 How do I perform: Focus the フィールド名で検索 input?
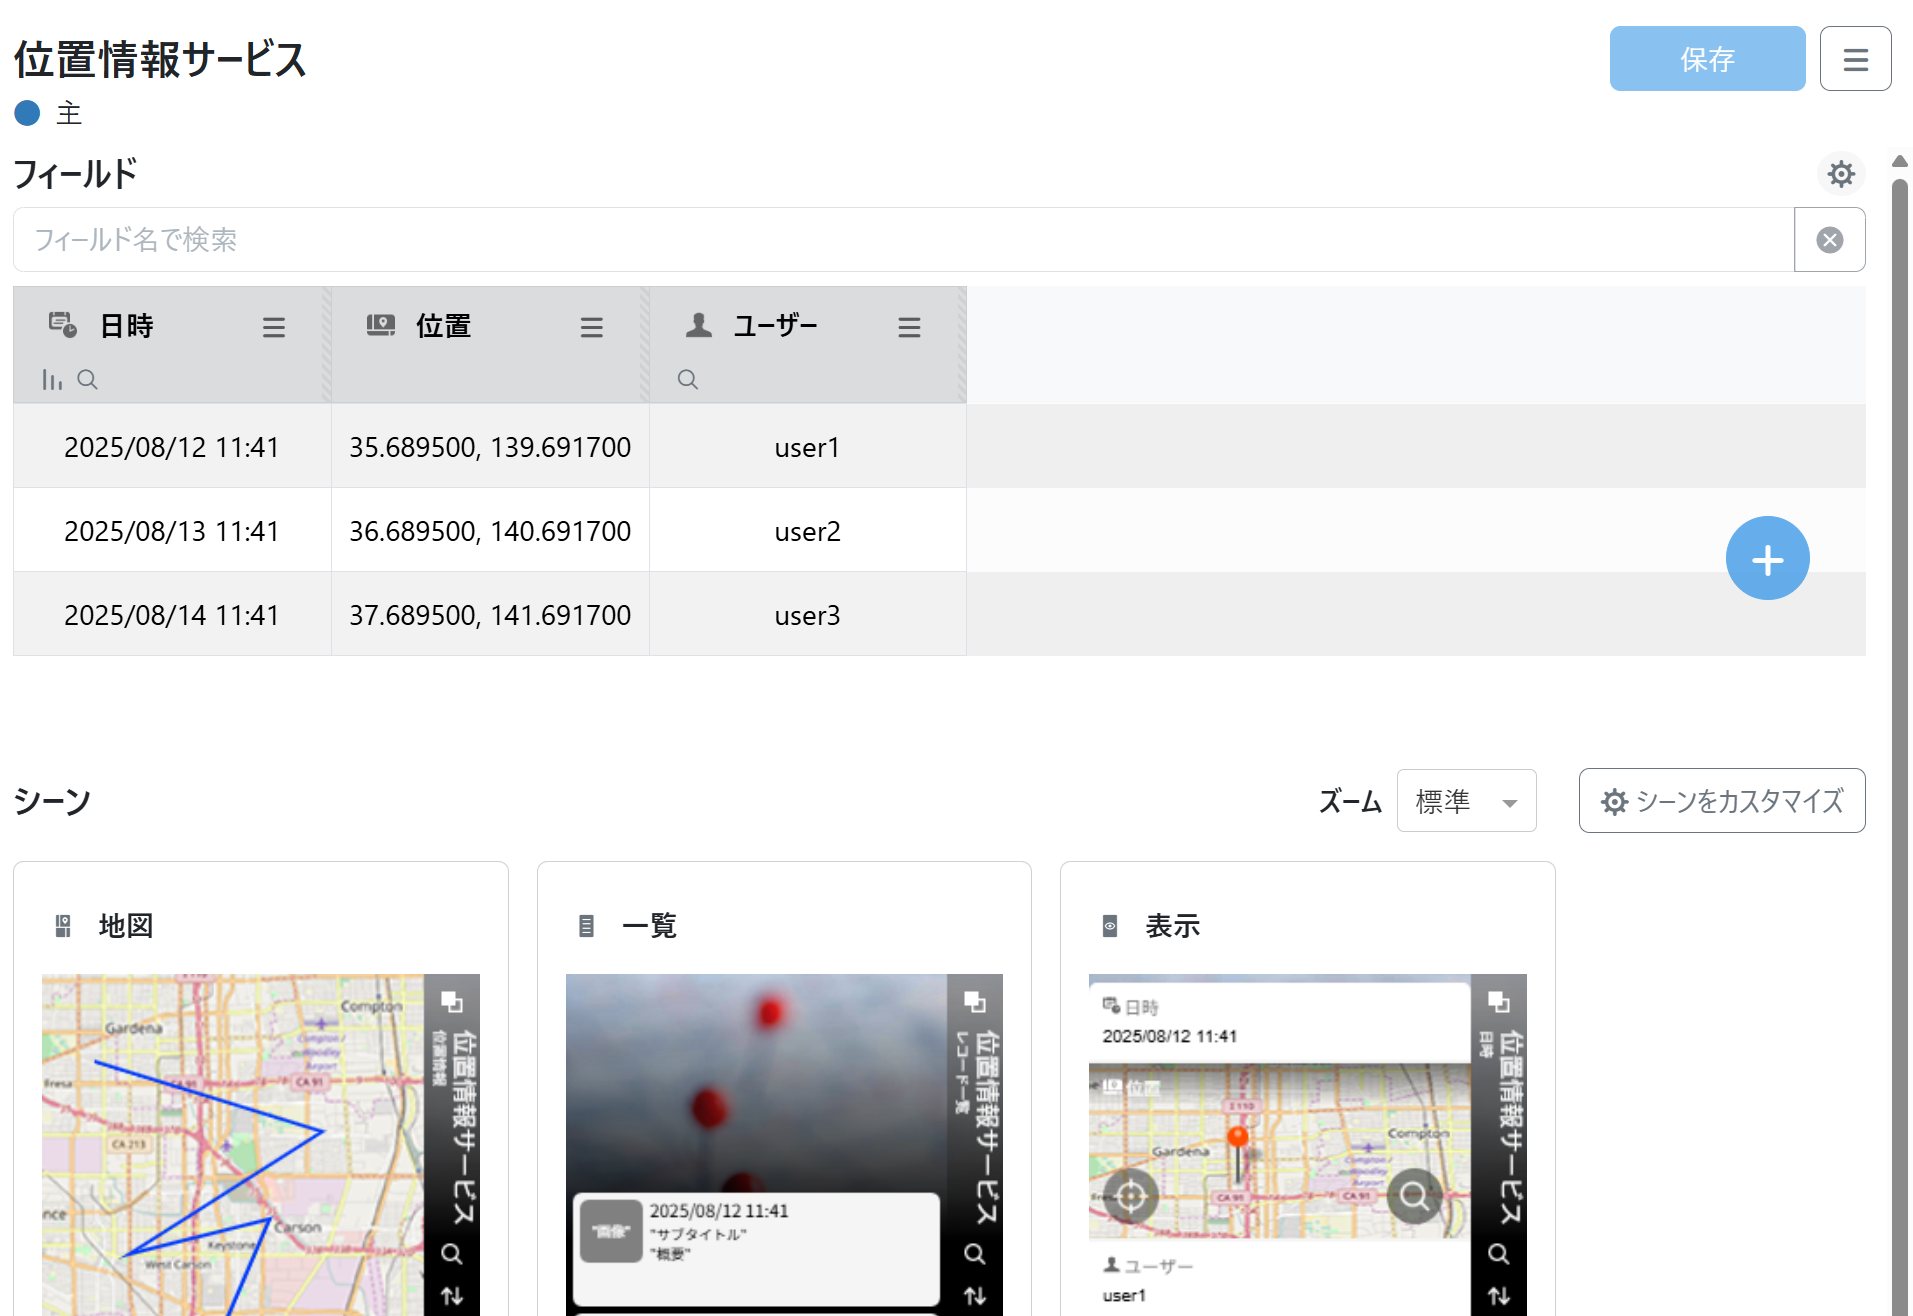pos(900,240)
